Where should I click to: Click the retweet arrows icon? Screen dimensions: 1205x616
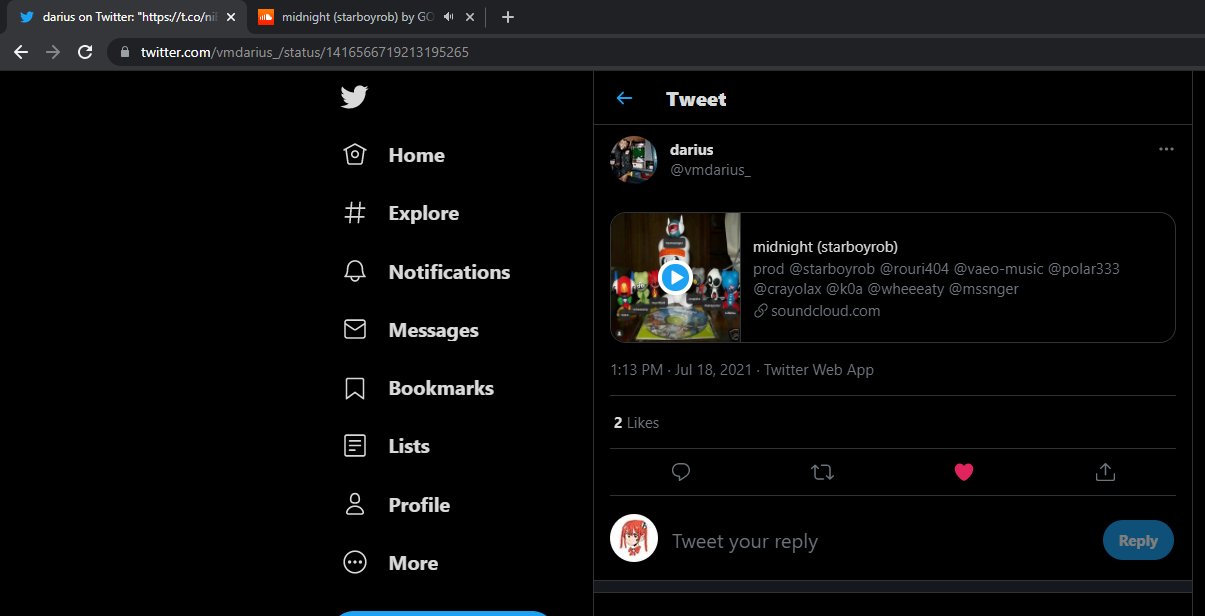pyautogui.click(x=822, y=471)
